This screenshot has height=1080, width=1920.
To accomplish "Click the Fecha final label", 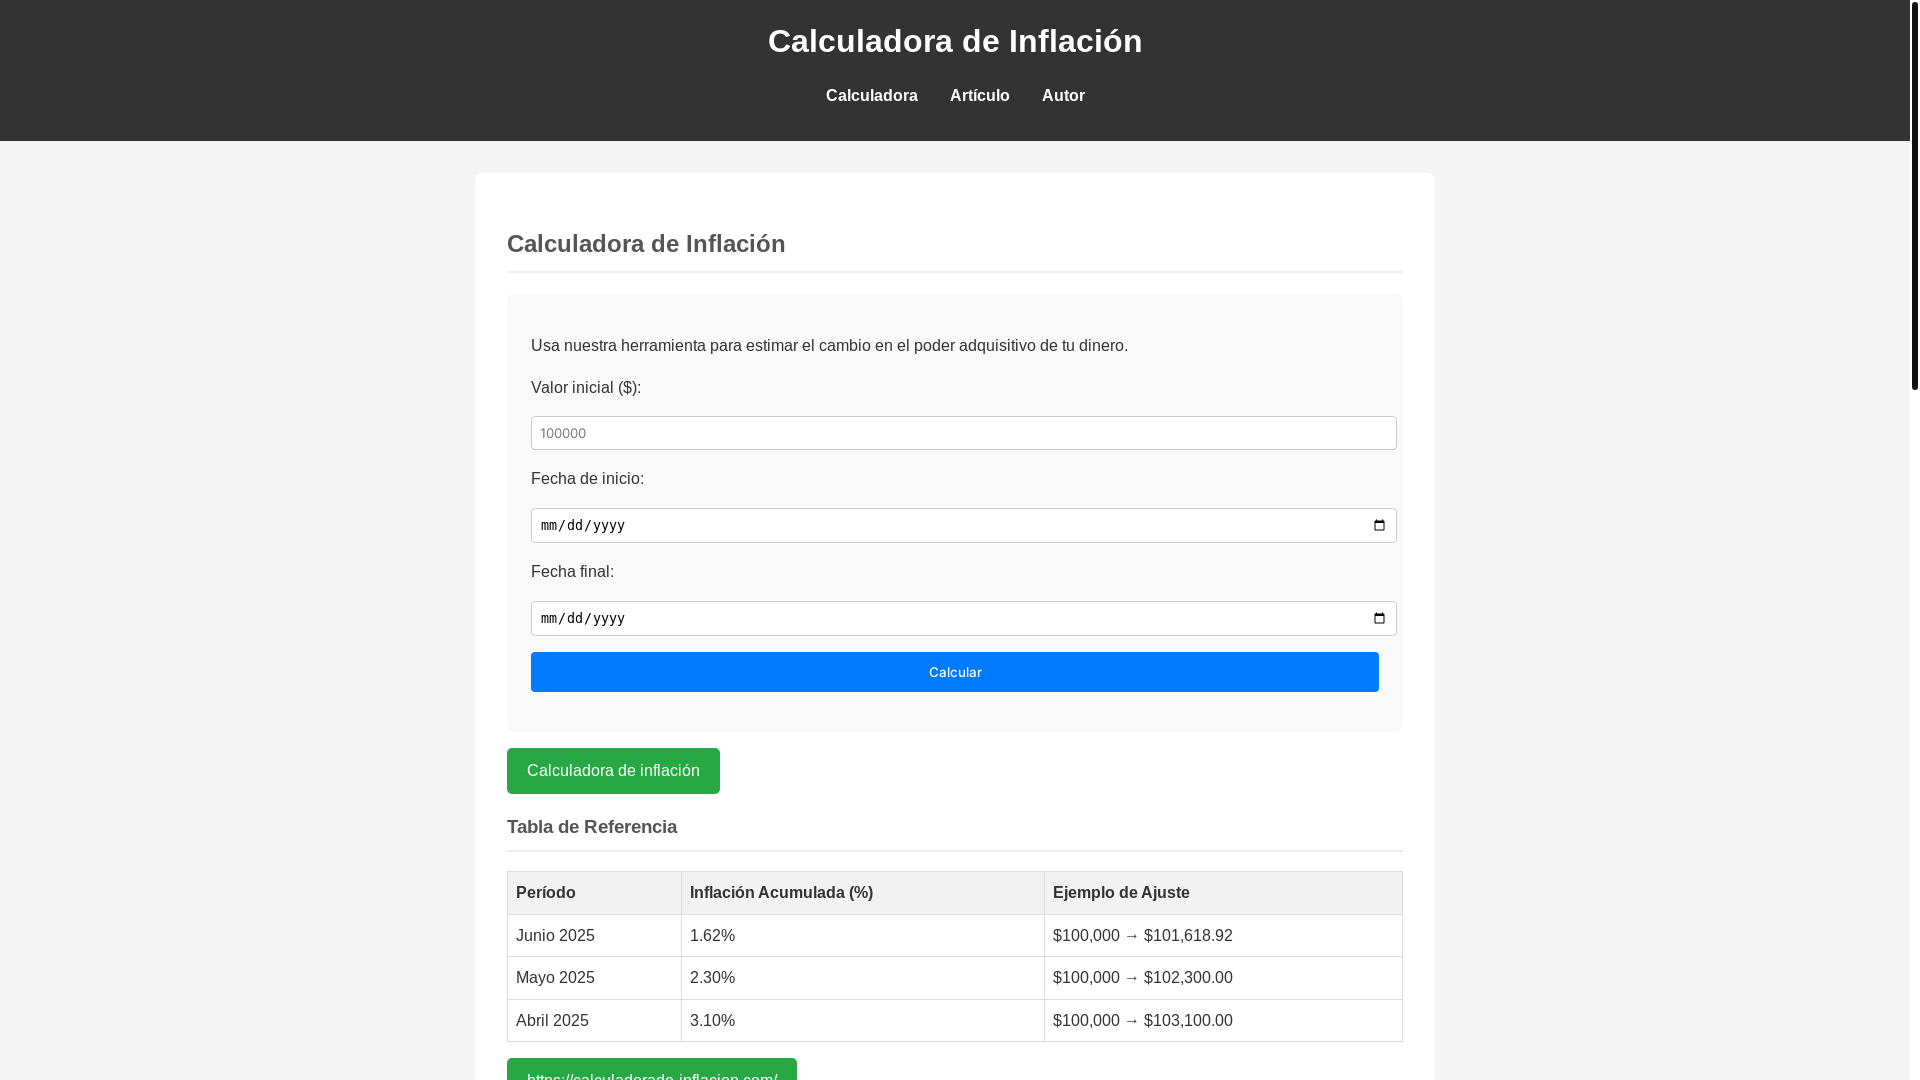I will coord(572,572).
